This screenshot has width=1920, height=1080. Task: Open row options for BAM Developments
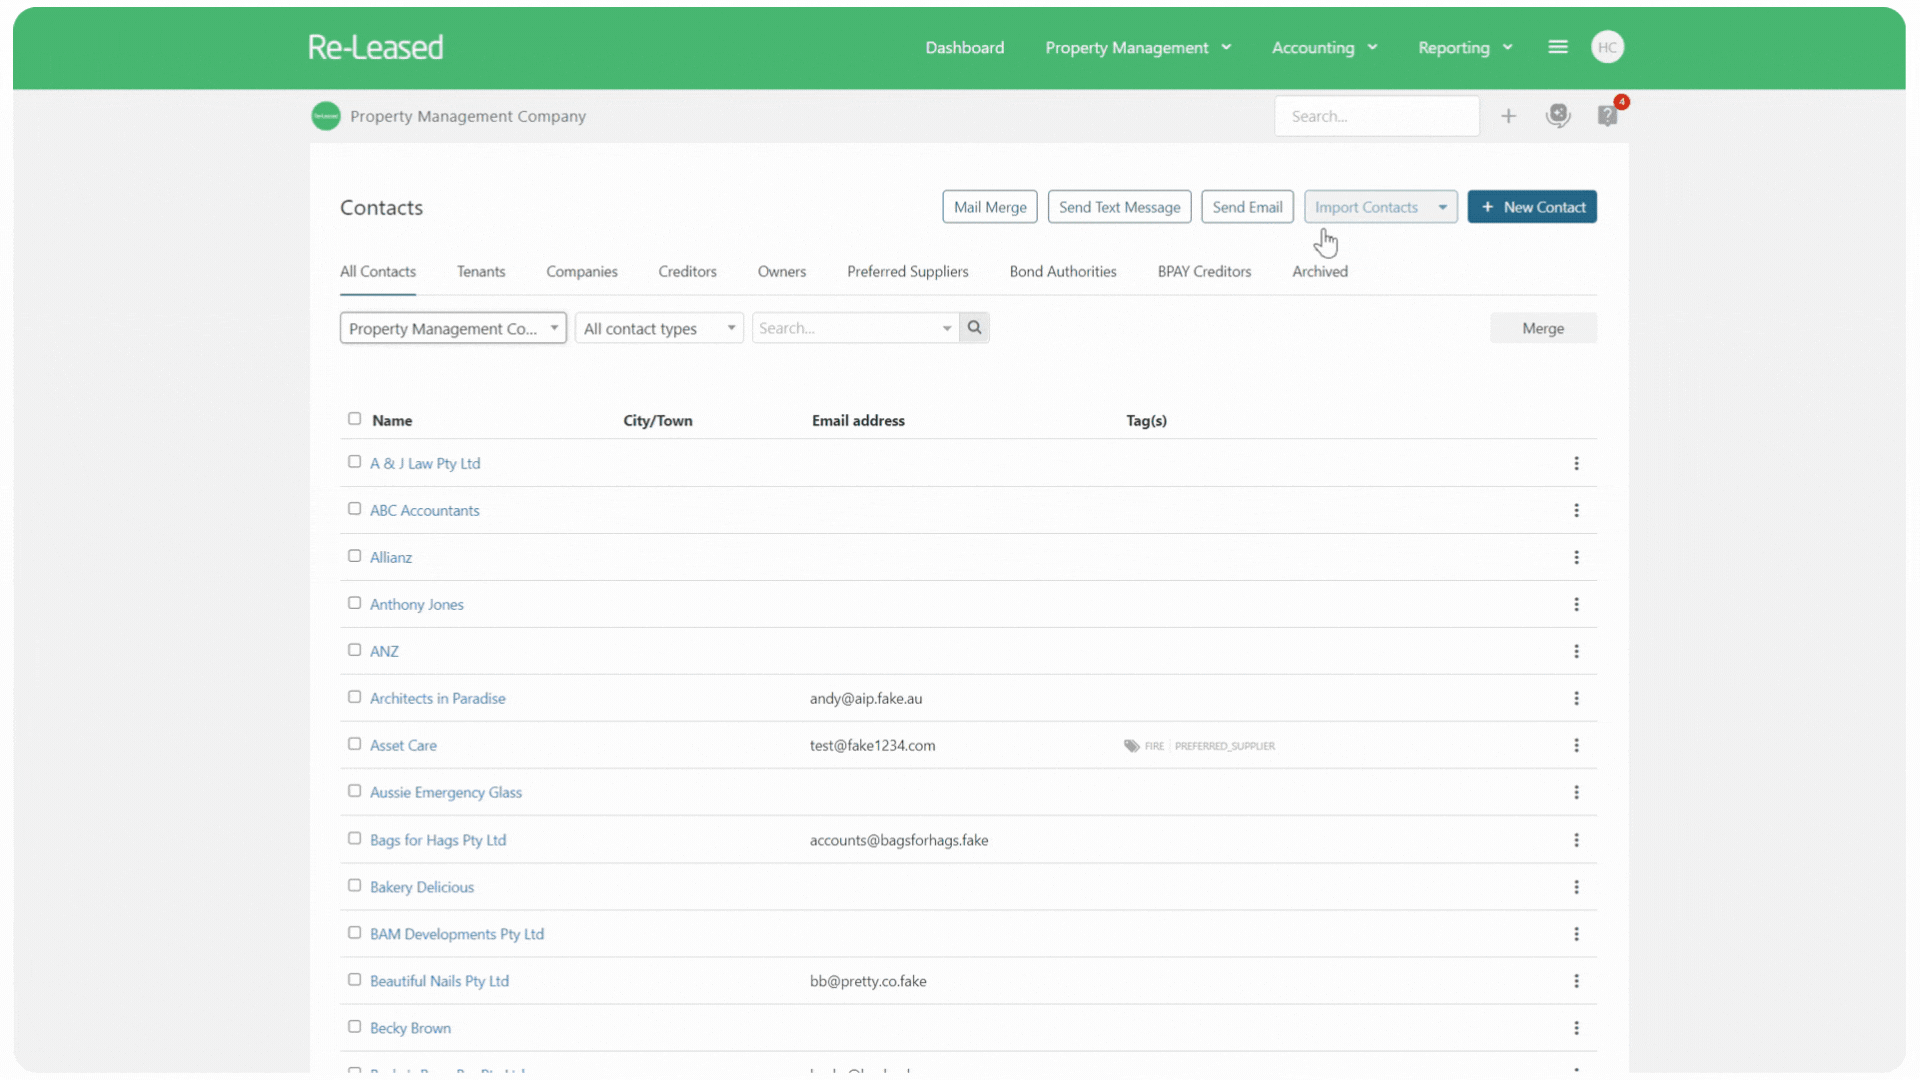(1576, 934)
